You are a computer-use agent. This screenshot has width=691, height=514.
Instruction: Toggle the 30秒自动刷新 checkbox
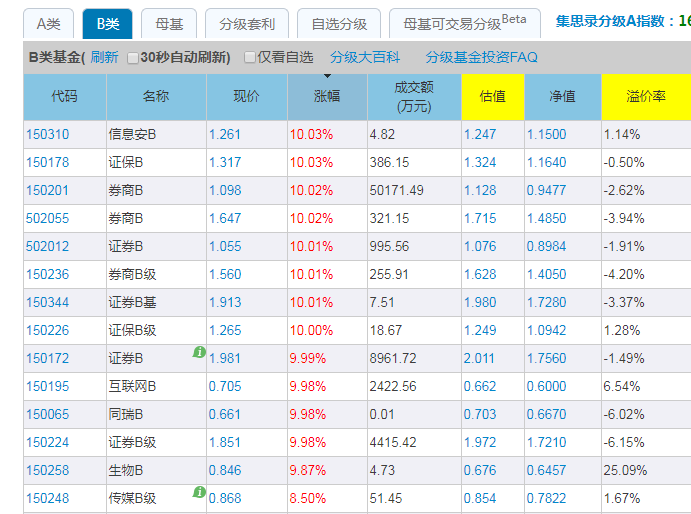tap(133, 58)
